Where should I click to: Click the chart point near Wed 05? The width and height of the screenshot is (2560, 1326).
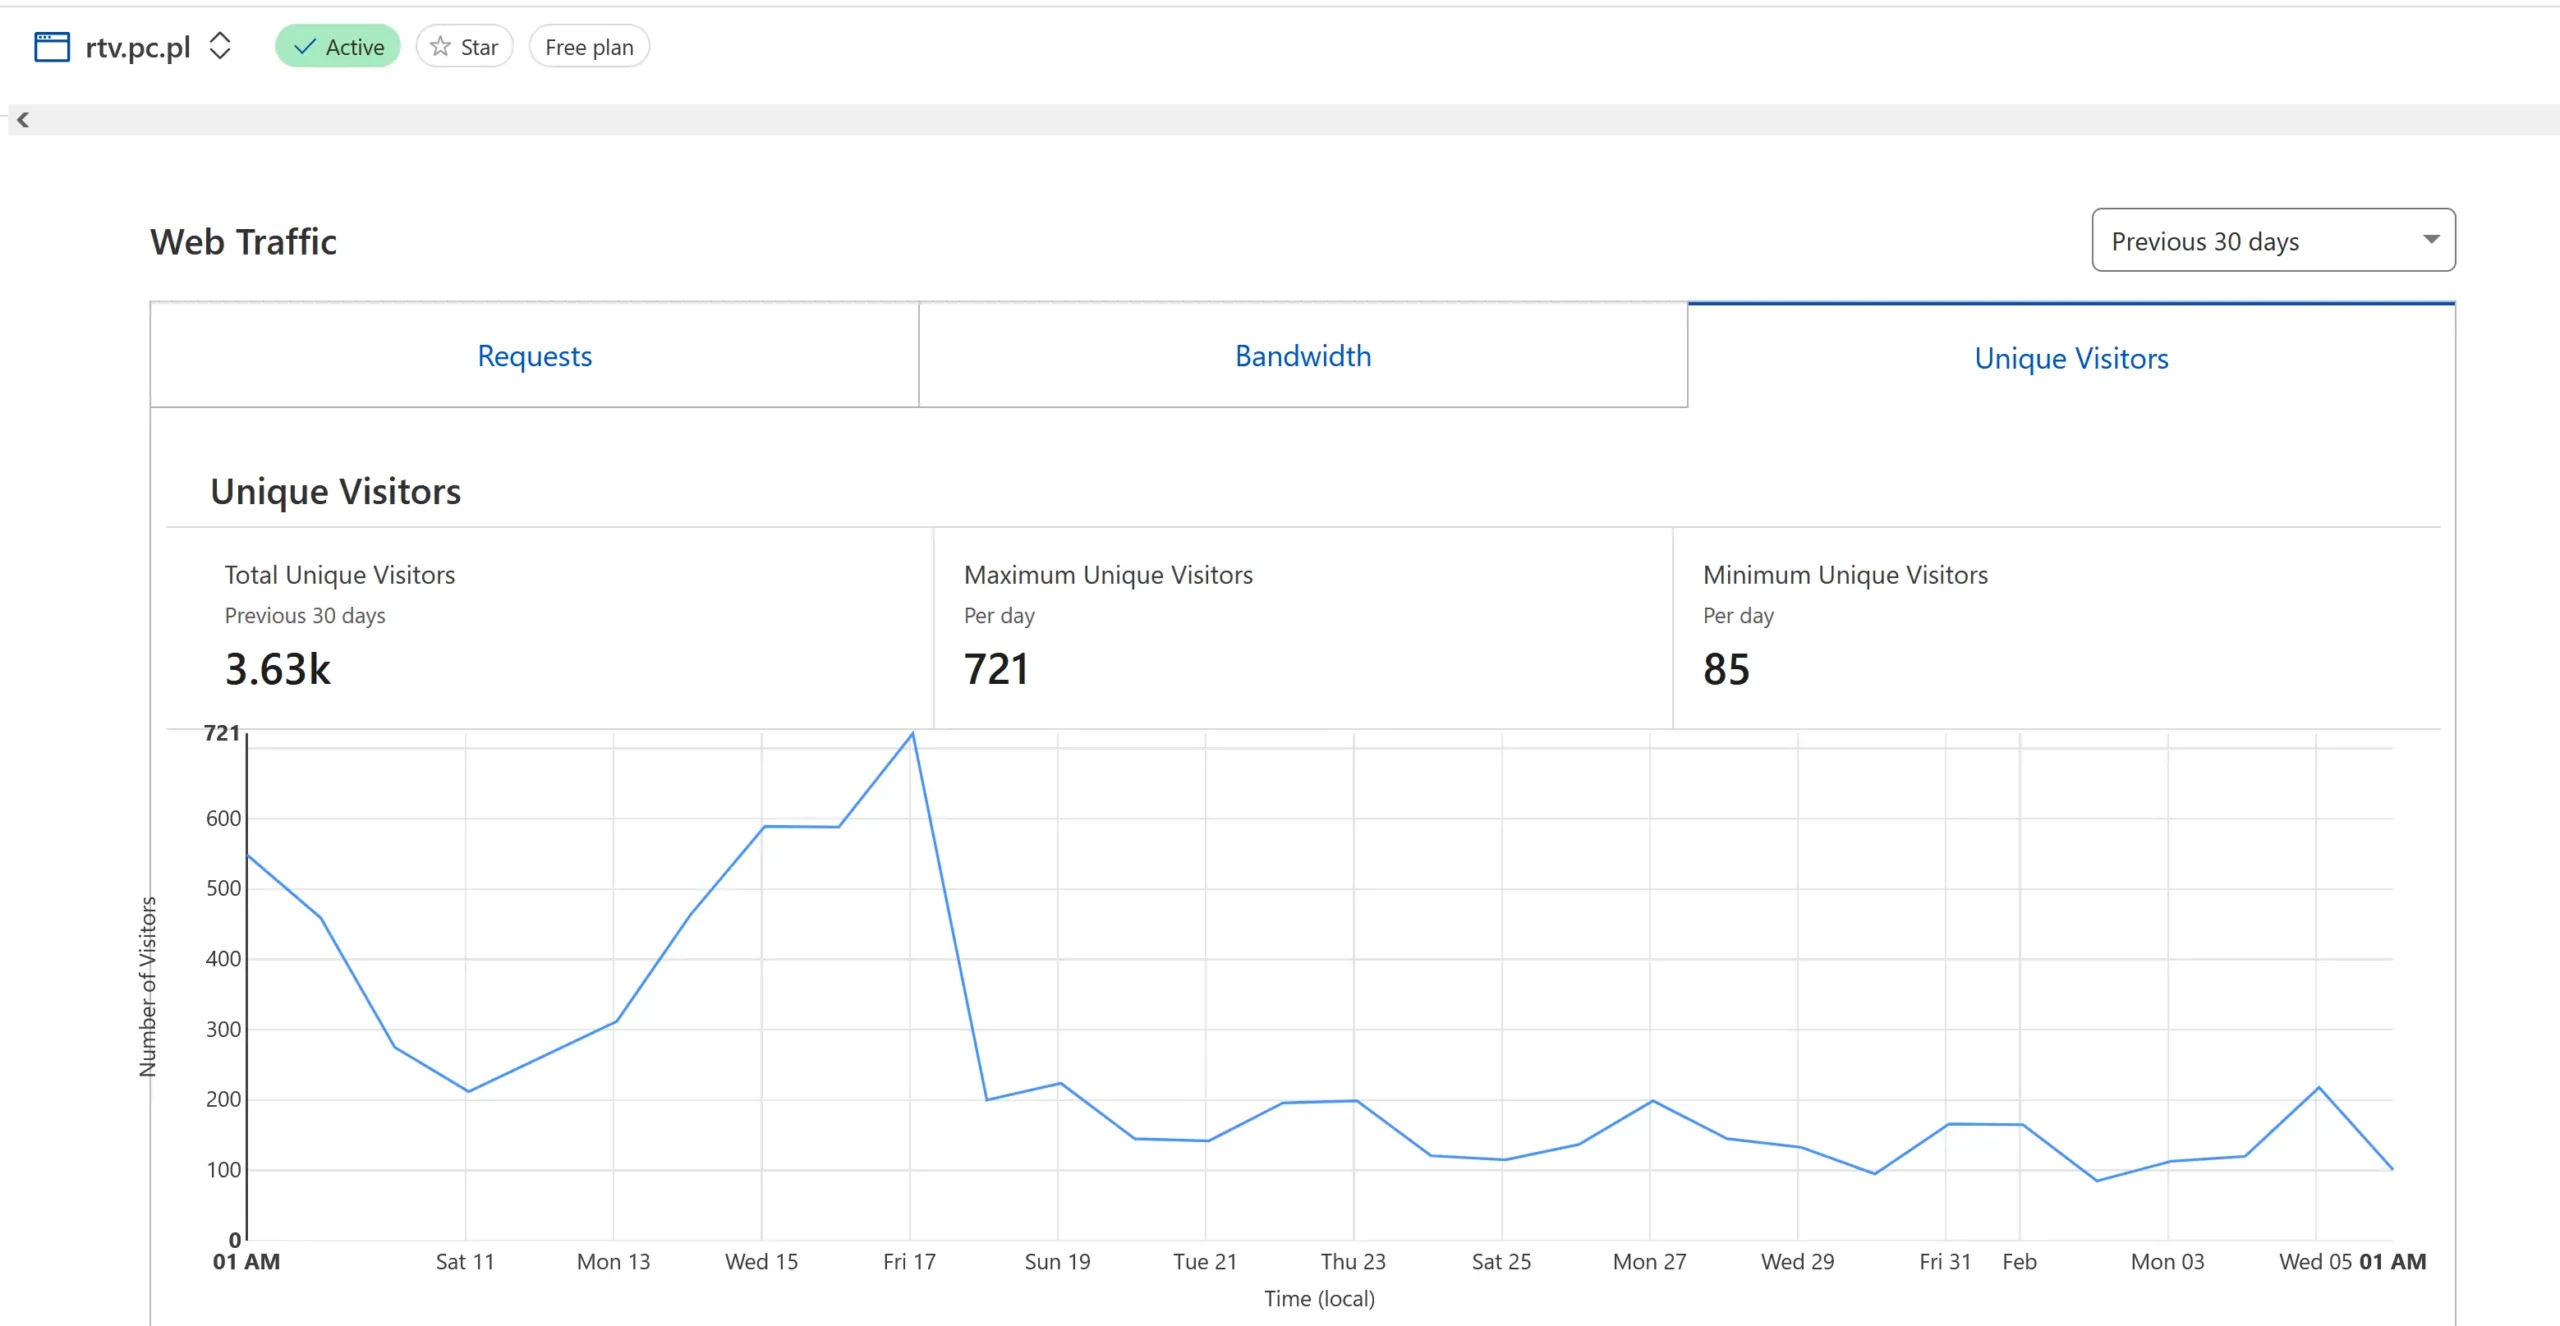coord(2318,1087)
